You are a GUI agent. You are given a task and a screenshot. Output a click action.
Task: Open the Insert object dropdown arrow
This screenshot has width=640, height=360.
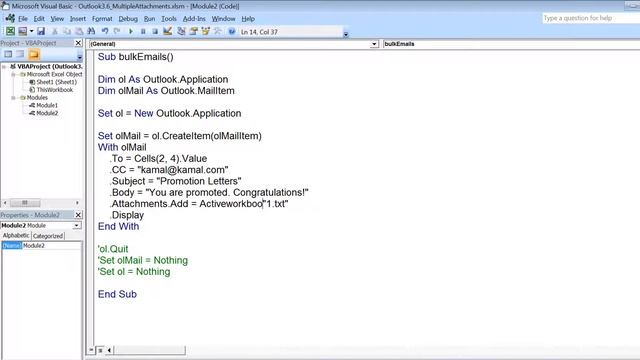tap(31, 31)
